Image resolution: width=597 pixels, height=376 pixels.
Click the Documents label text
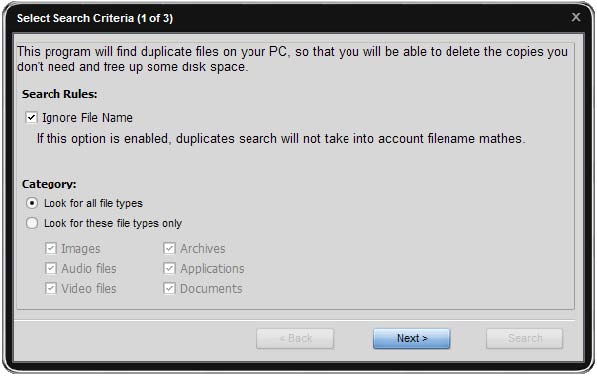pos(211,288)
